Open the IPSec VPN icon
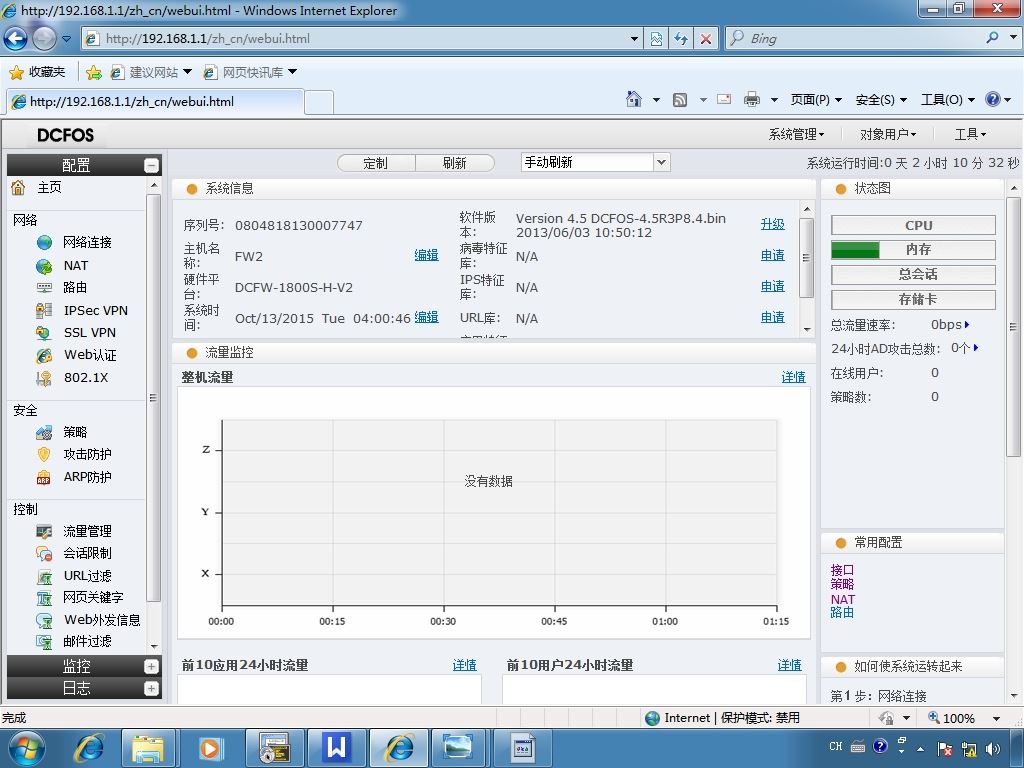This screenshot has width=1024, height=768. (44, 310)
